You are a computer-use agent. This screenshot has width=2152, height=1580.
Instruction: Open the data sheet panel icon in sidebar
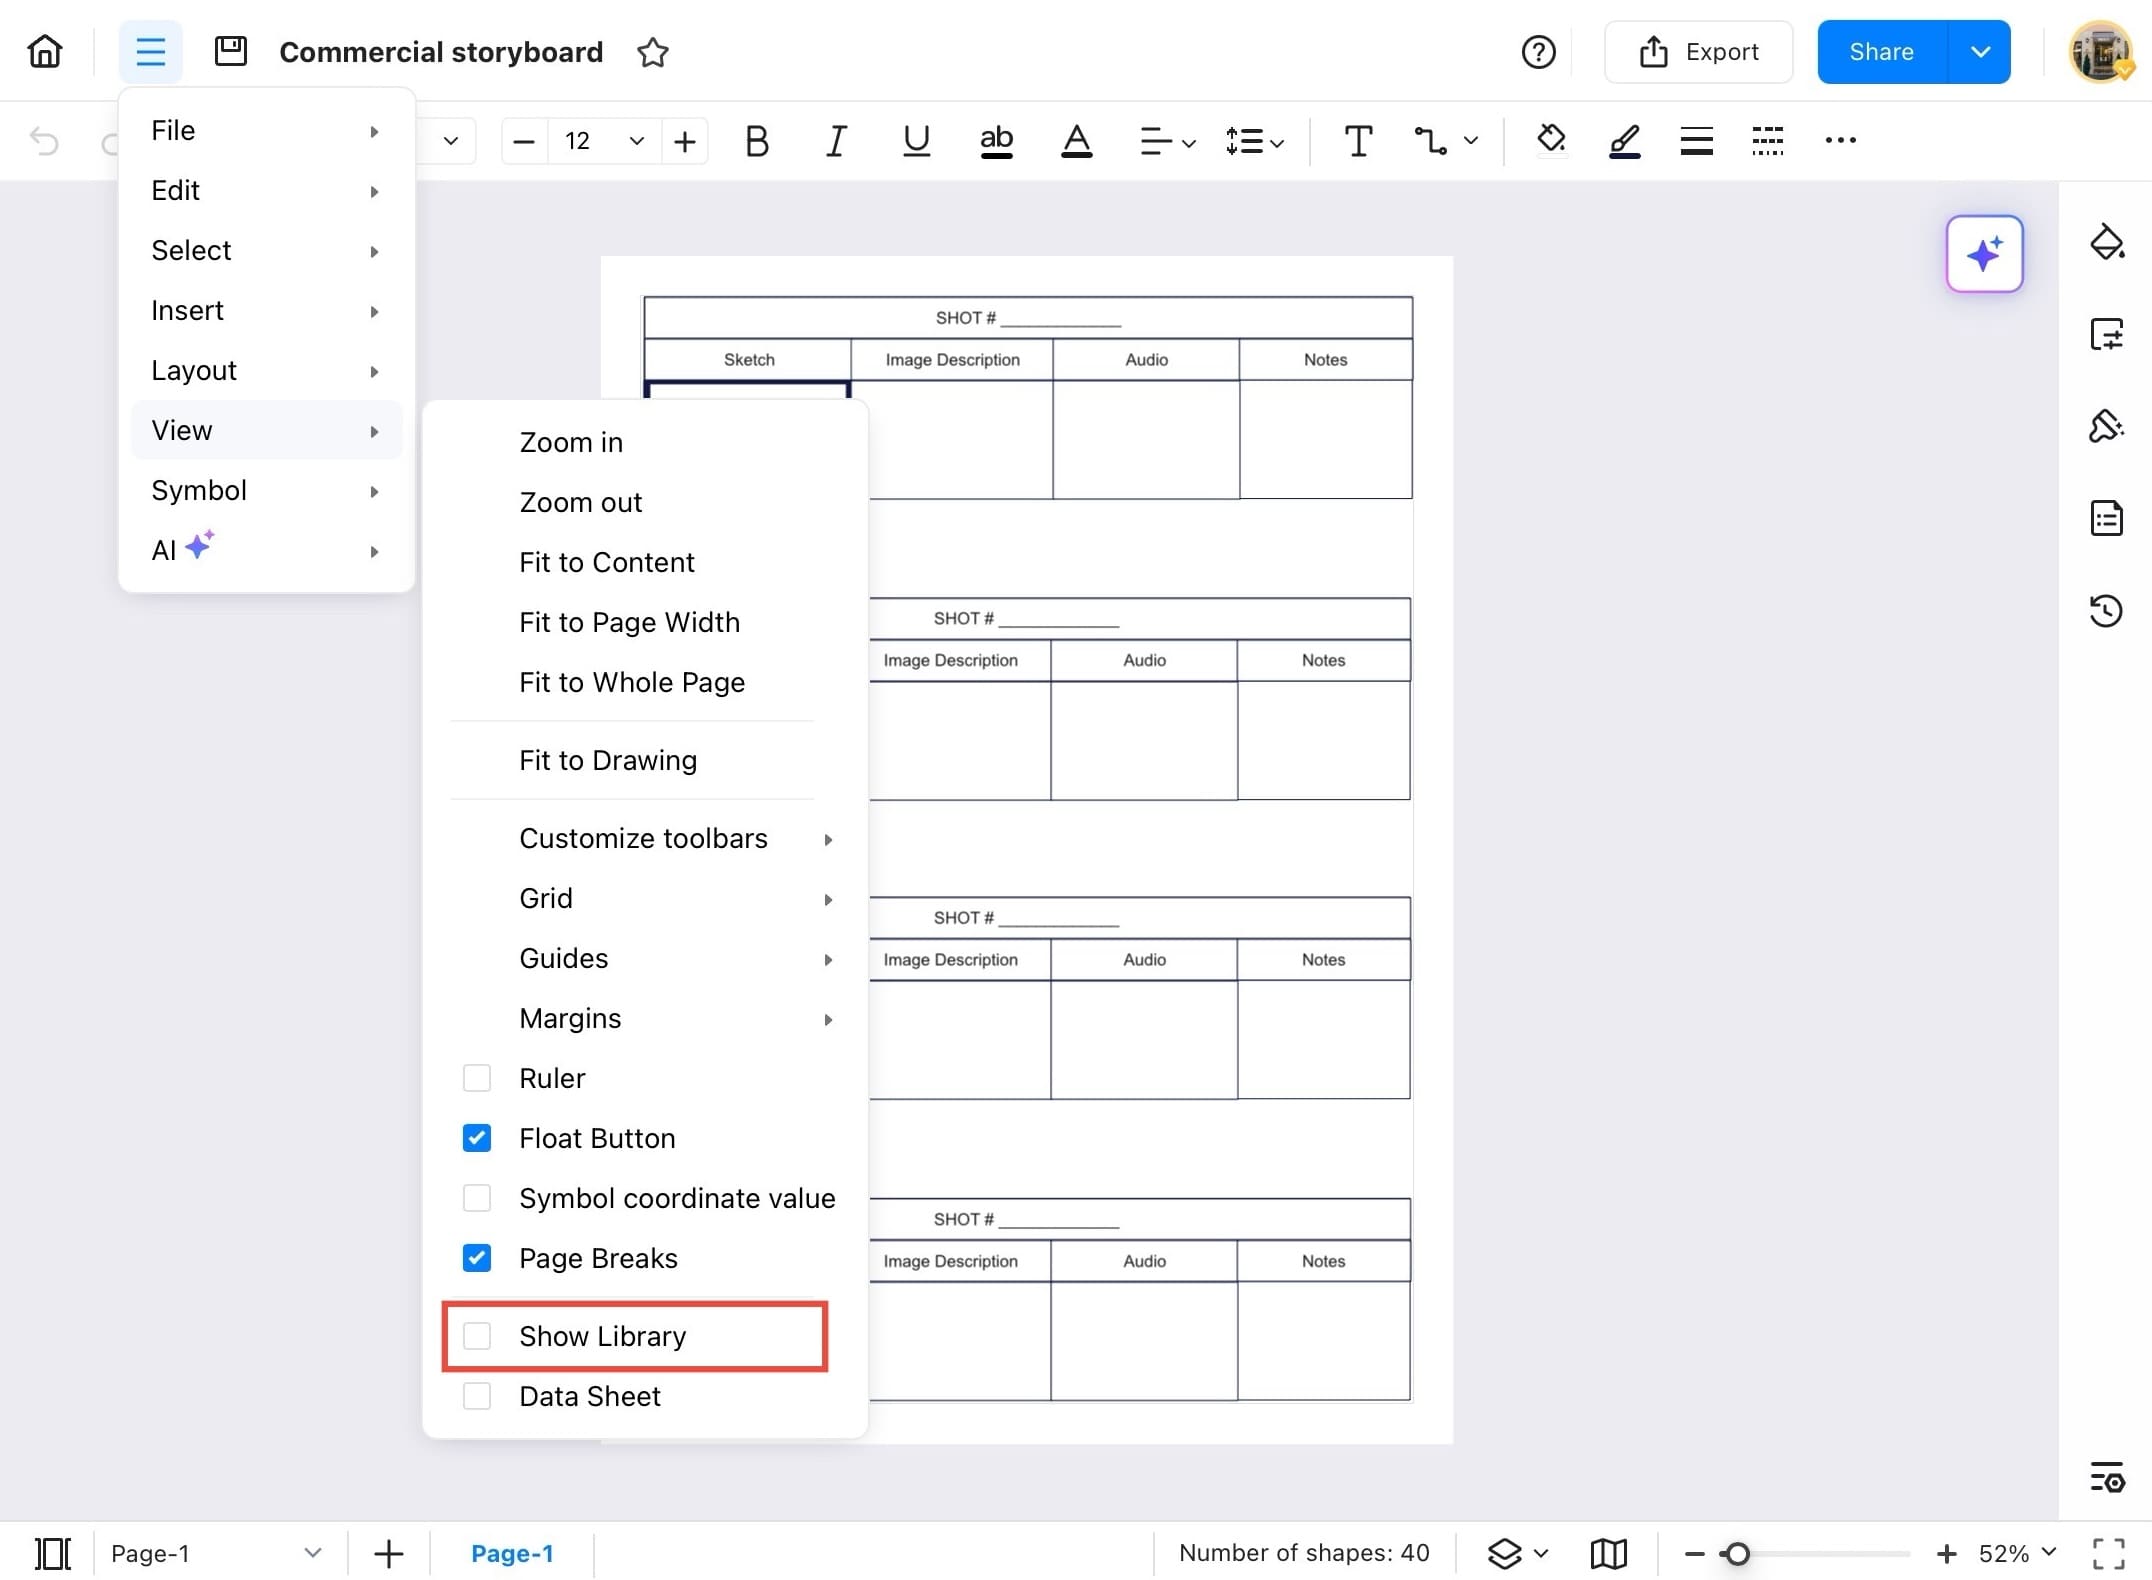tap(2107, 517)
